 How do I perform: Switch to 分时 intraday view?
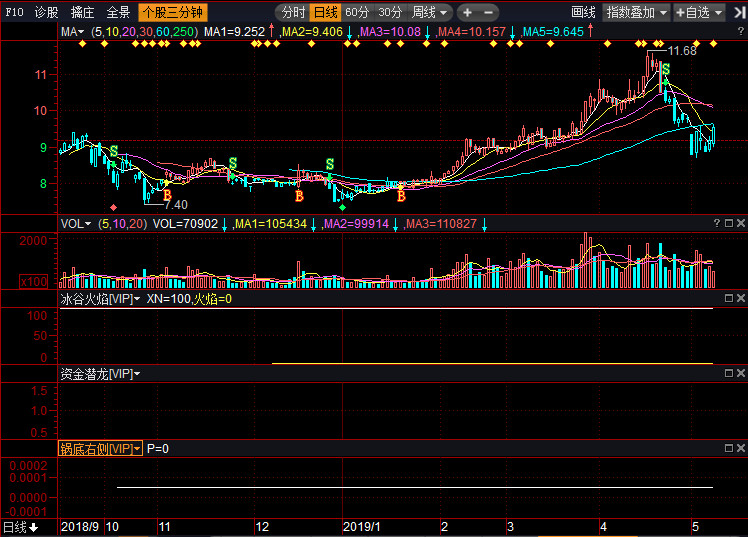[x=292, y=12]
